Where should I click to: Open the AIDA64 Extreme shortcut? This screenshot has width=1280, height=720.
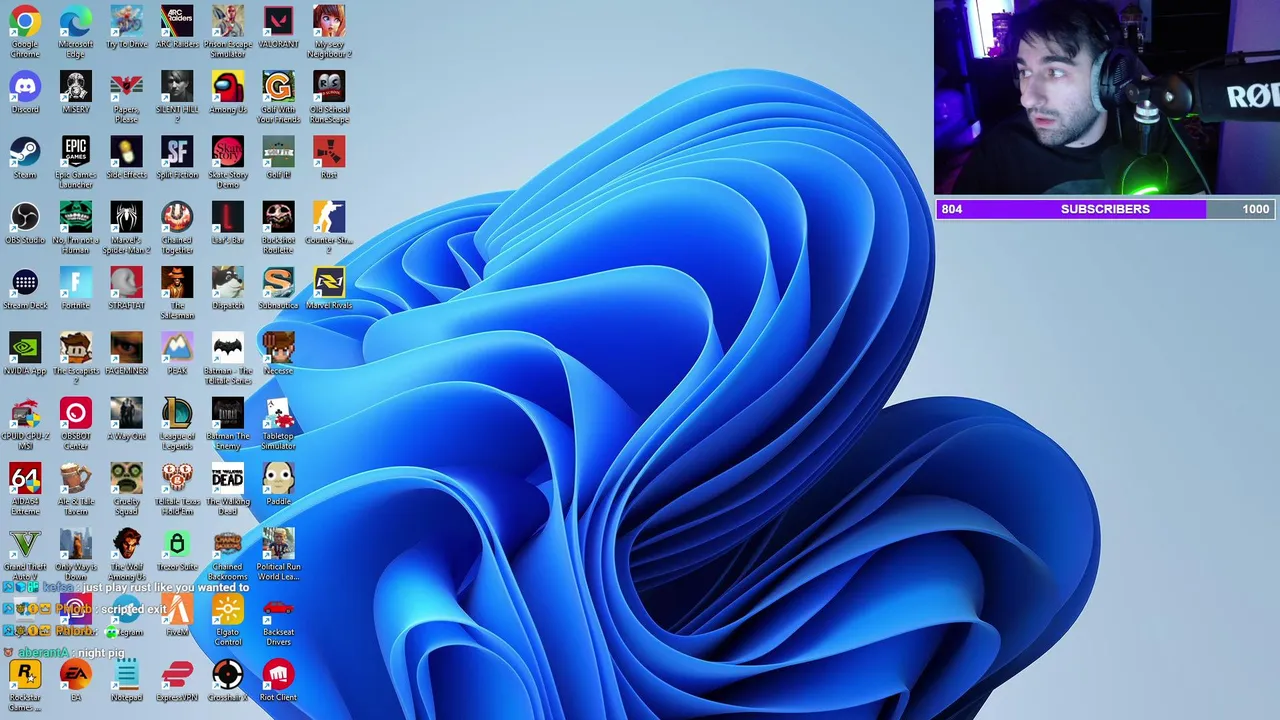[x=25, y=478]
